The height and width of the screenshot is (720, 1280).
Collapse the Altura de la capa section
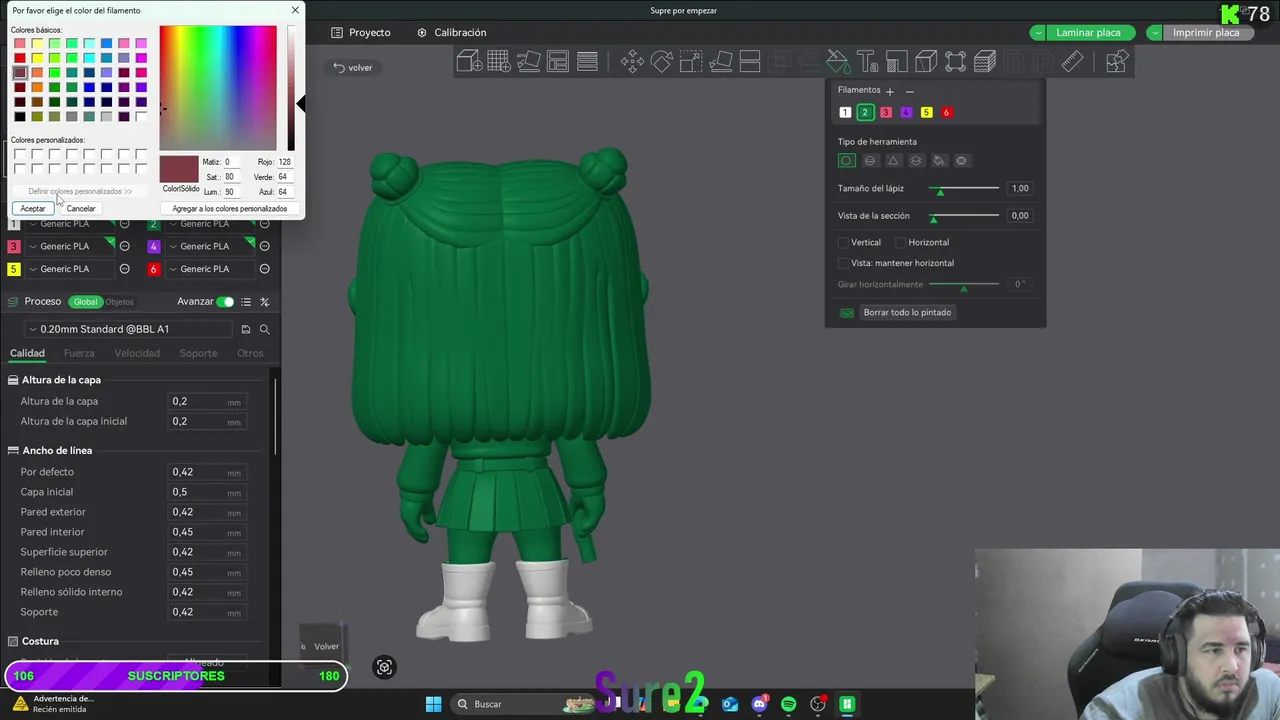tap(61, 380)
